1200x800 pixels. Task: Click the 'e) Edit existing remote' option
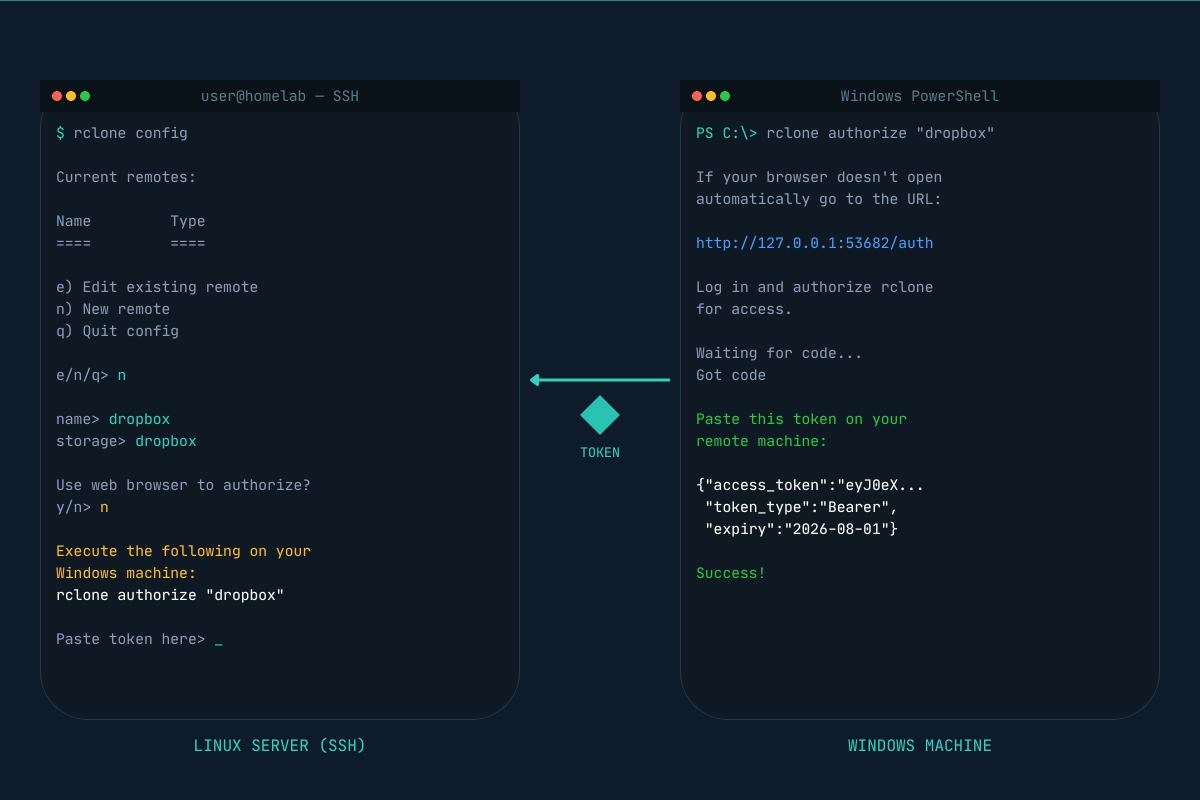tap(157, 287)
